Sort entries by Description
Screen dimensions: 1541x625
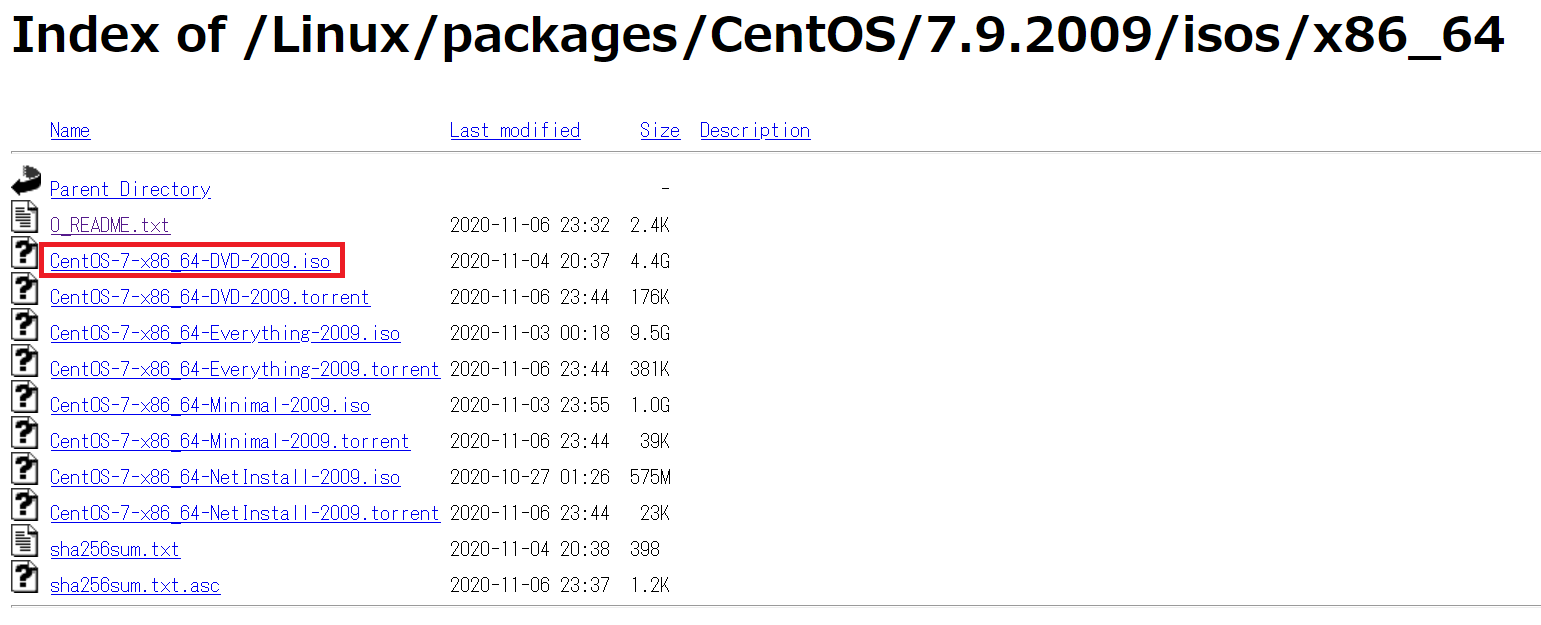(754, 130)
